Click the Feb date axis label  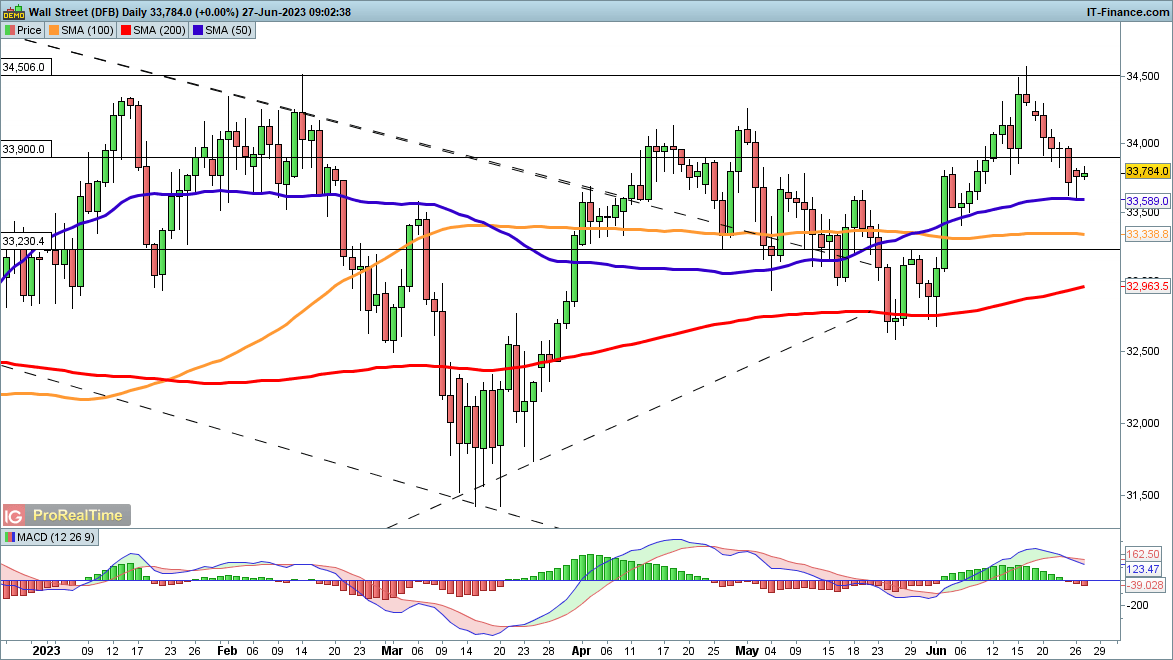tap(227, 650)
